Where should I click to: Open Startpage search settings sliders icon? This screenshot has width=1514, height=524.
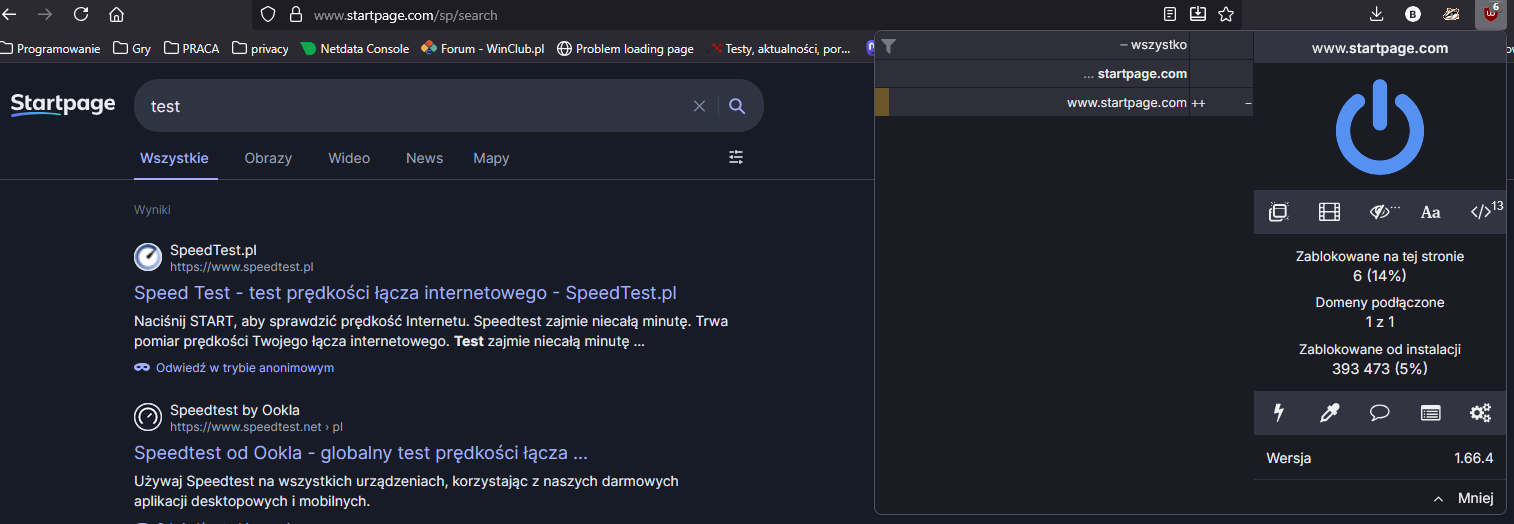737,157
